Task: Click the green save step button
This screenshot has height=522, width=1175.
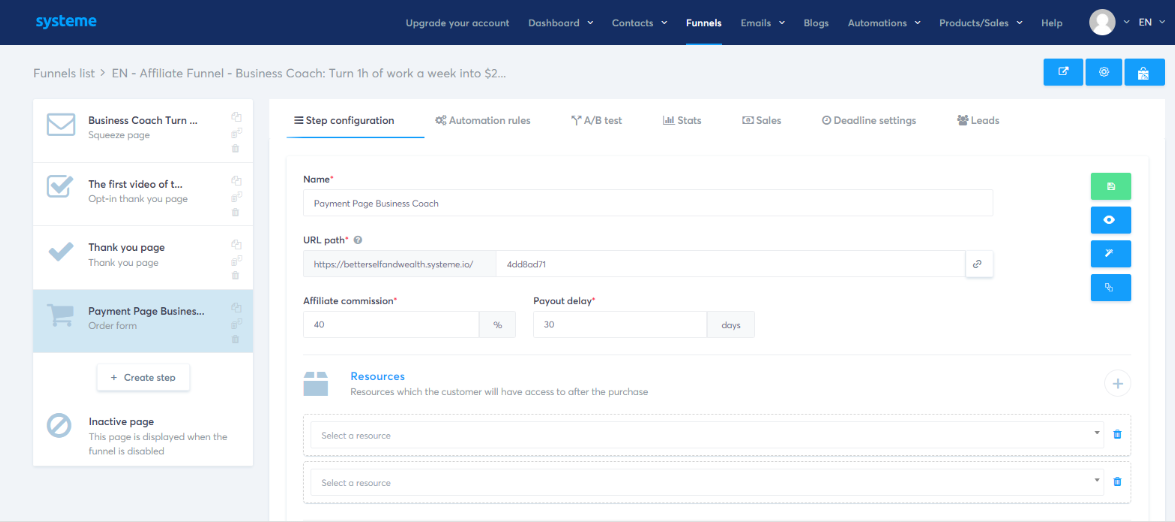Action: coord(1110,187)
